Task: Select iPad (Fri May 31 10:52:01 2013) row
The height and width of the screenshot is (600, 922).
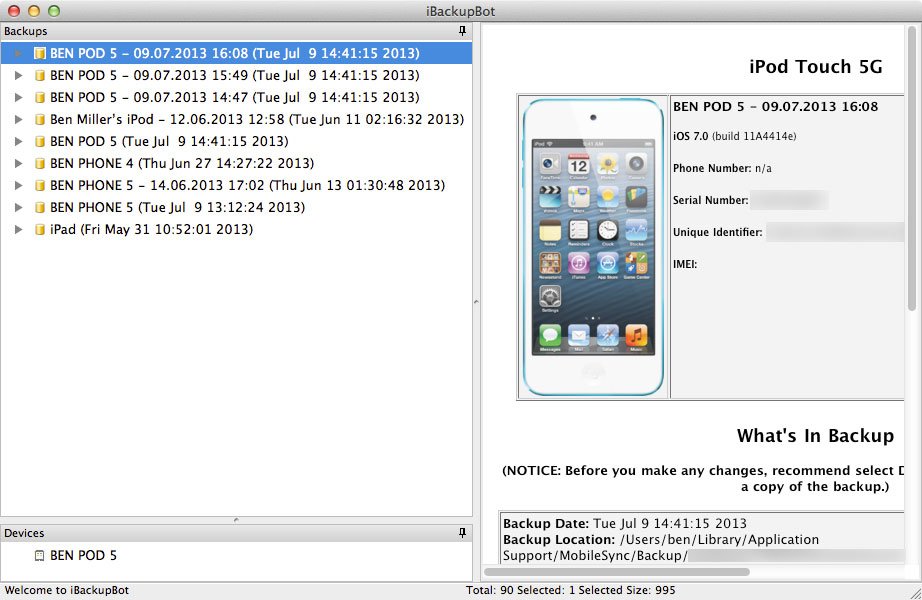Action: tap(236, 229)
